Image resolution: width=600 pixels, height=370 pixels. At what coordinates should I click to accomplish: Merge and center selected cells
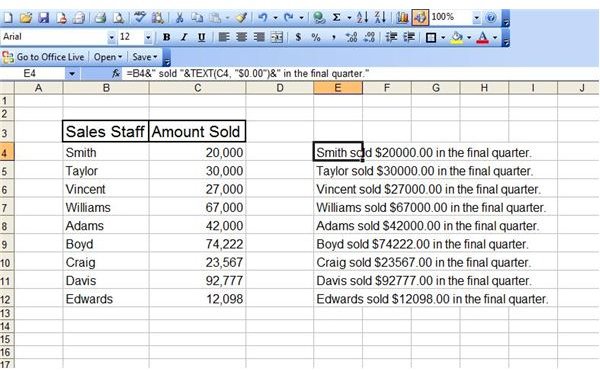(277, 37)
